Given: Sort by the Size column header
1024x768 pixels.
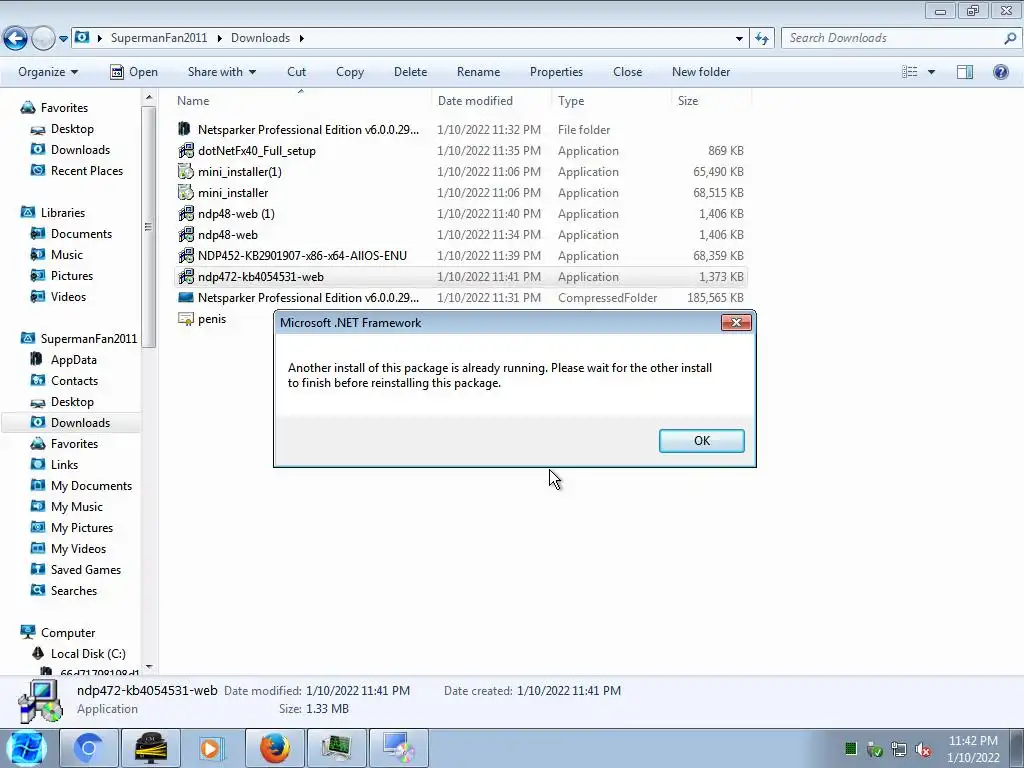Looking at the screenshot, I should click(x=688, y=101).
